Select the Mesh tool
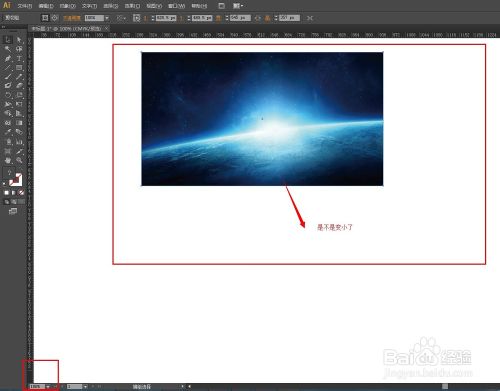This screenshot has height=391, width=500. [8, 123]
